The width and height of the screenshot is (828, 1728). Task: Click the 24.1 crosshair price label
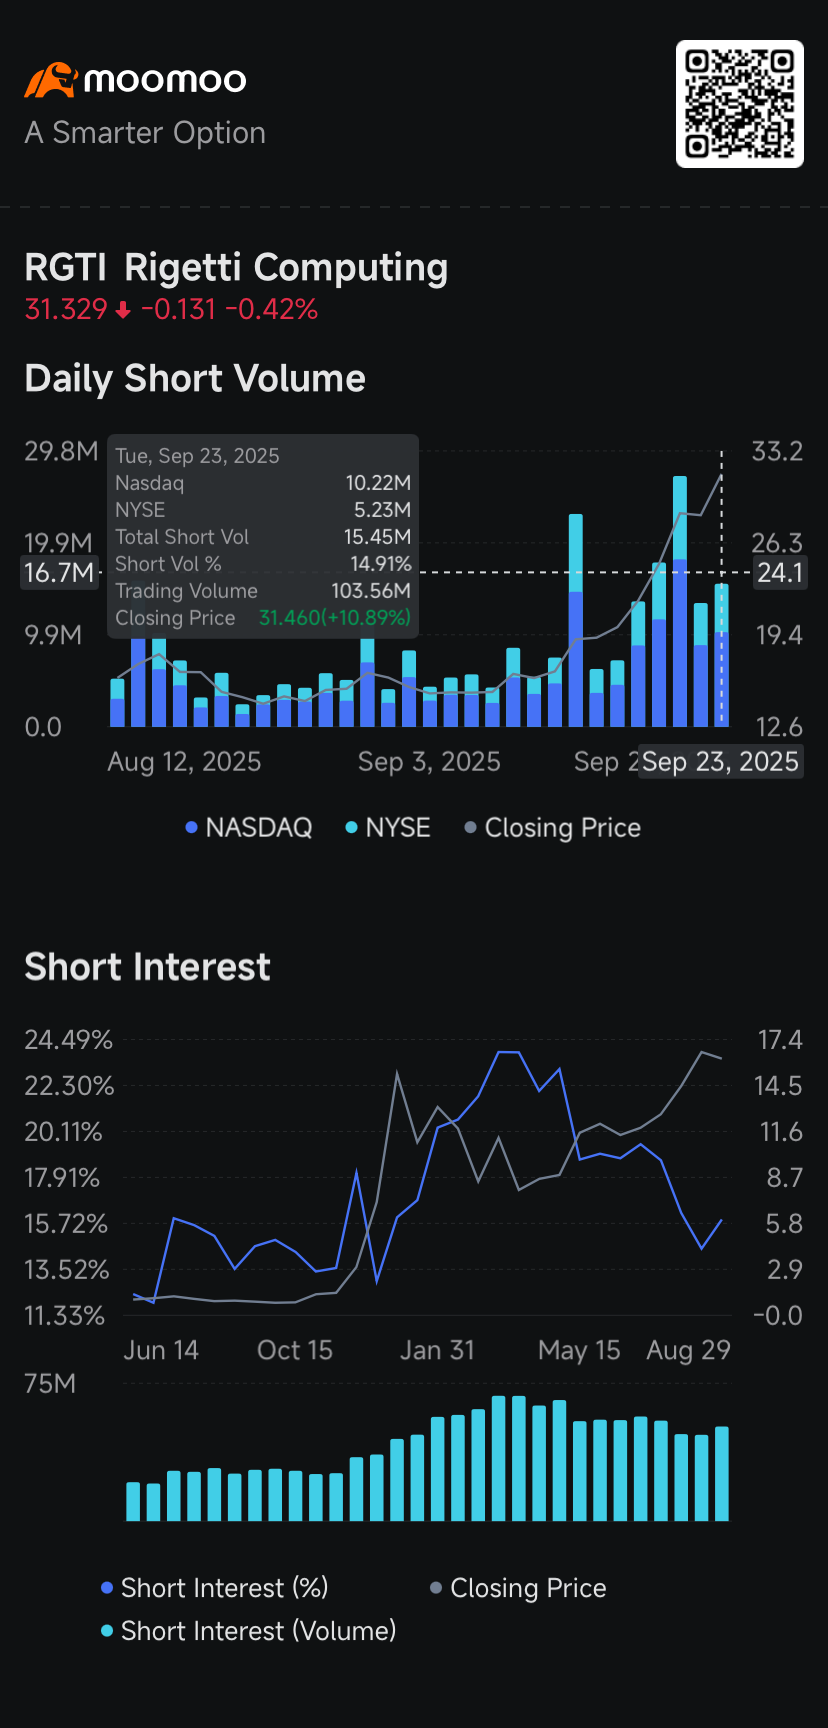[779, 573]
